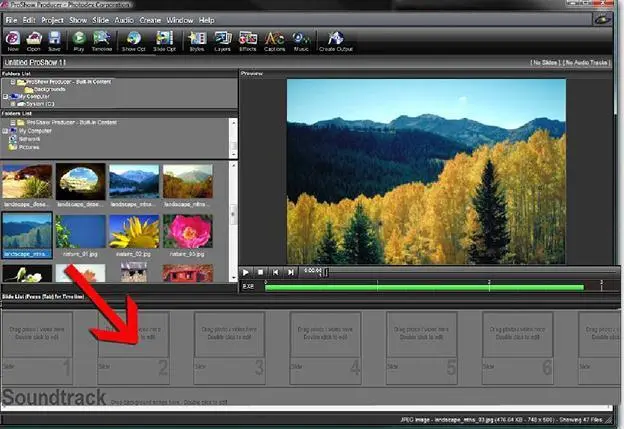Expand System (C:) drive node
This screenshot has height=429, width=624.
(x=13, y=104)
